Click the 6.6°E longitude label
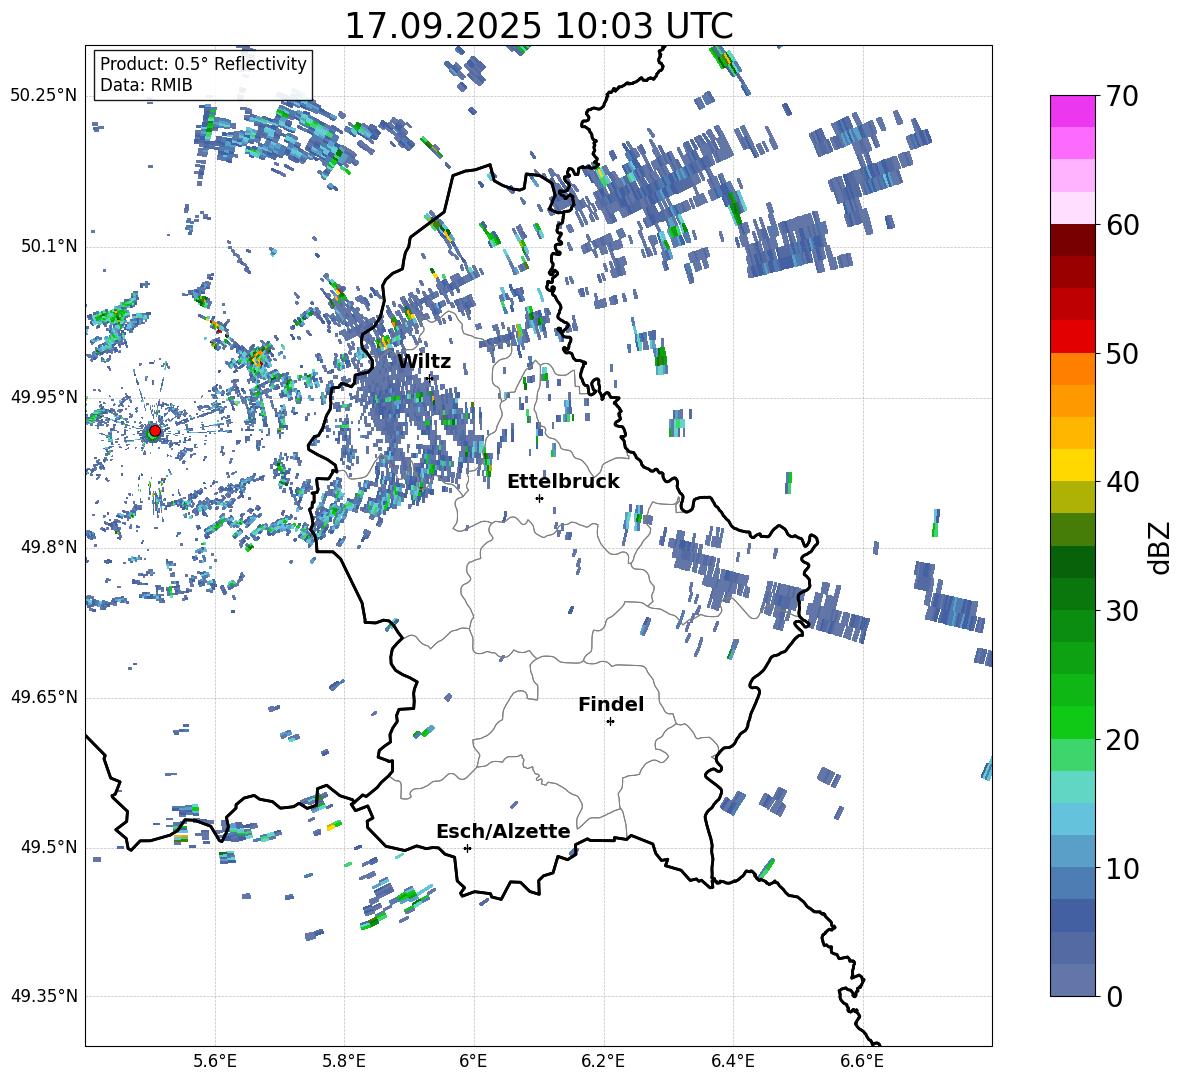Image resolution: width=1184 pixels, height=1081 pixels. (x=862, y=1061)
